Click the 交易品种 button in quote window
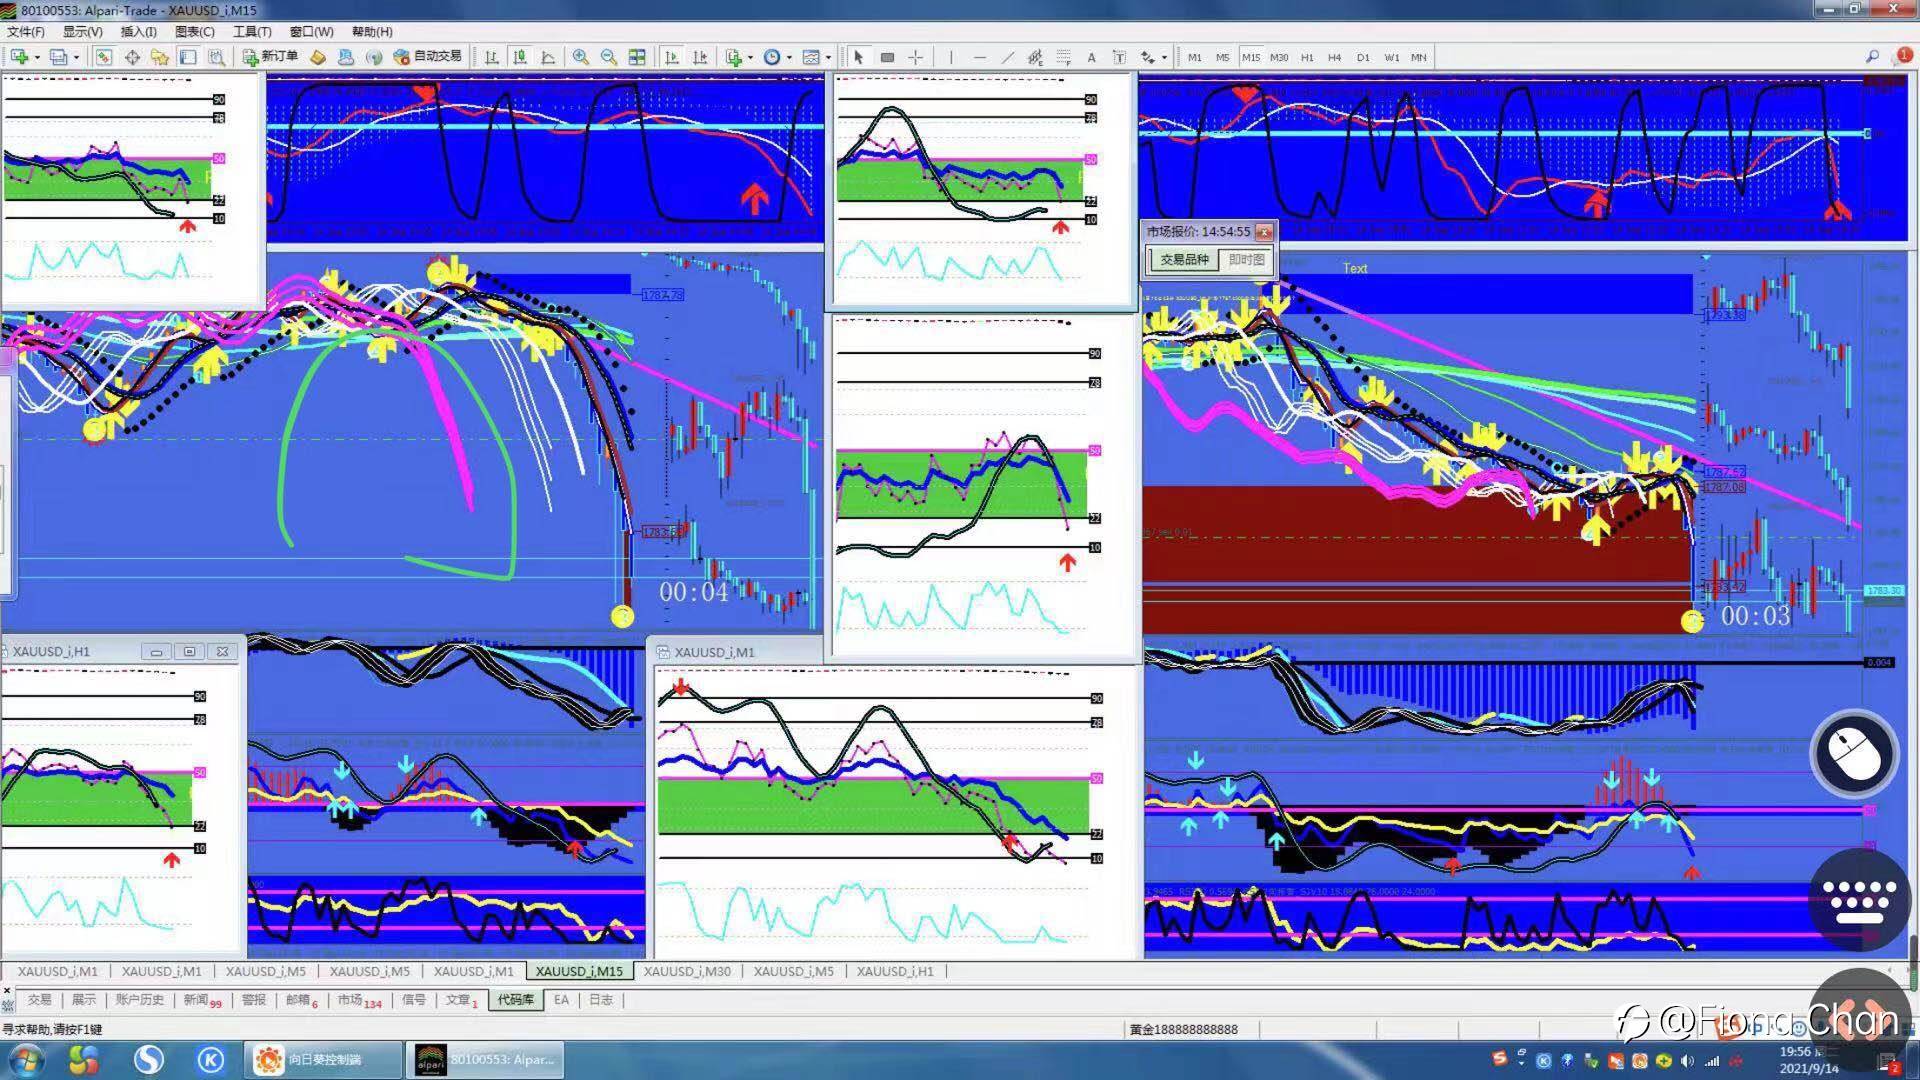 (1184, 260)
